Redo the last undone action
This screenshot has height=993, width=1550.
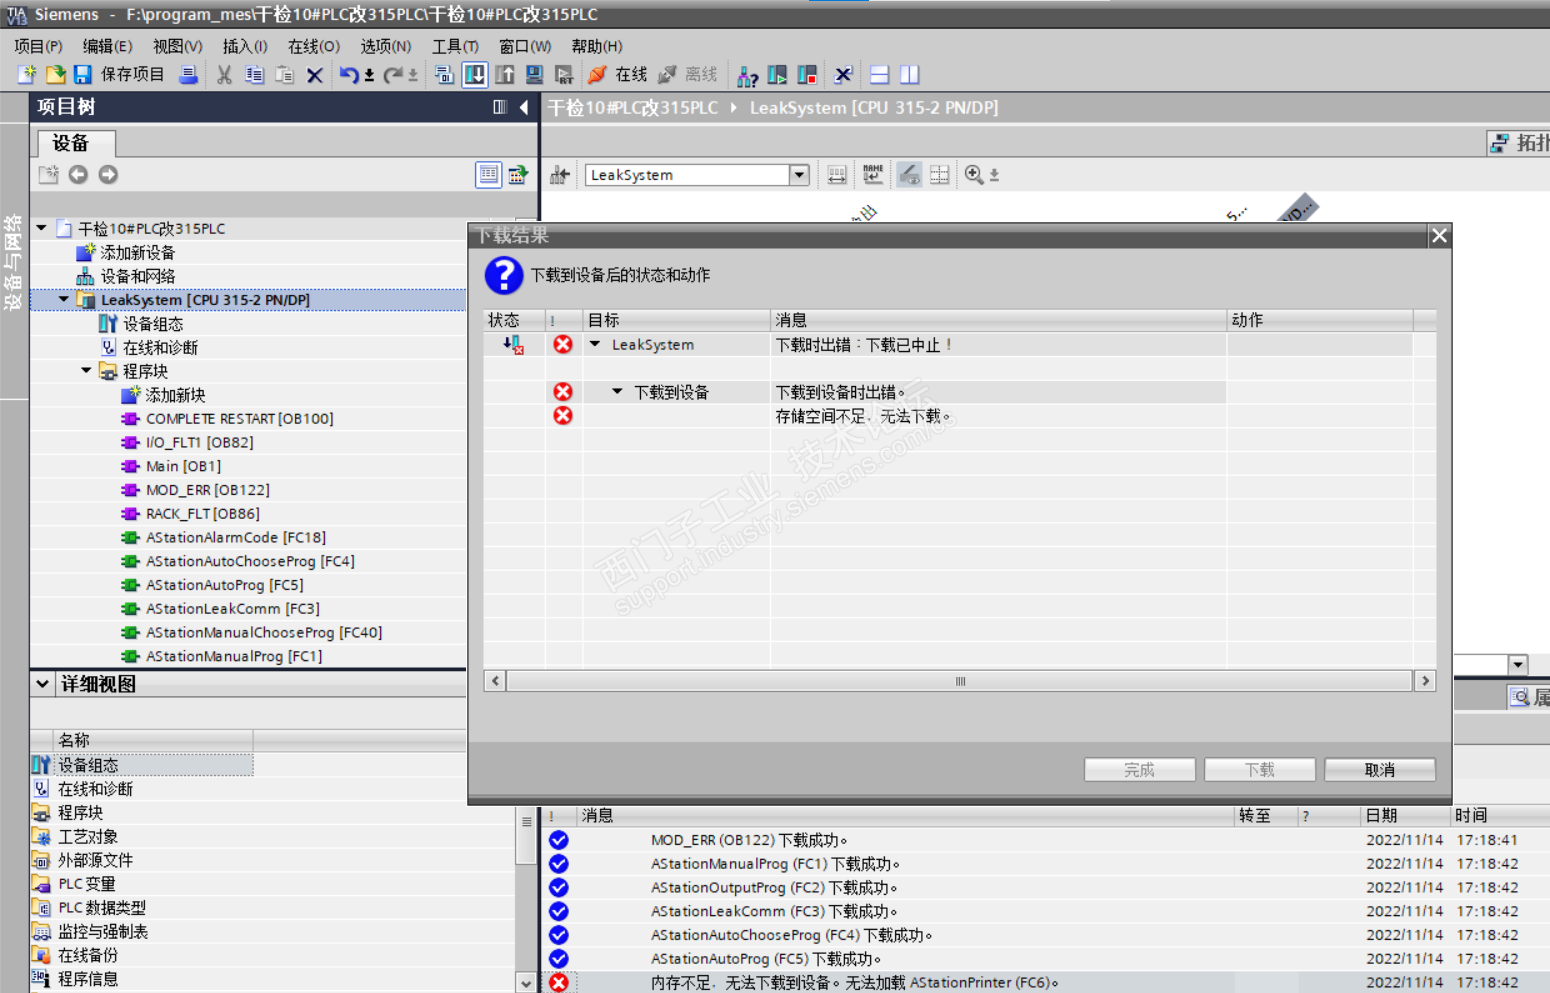click(393, 75)
